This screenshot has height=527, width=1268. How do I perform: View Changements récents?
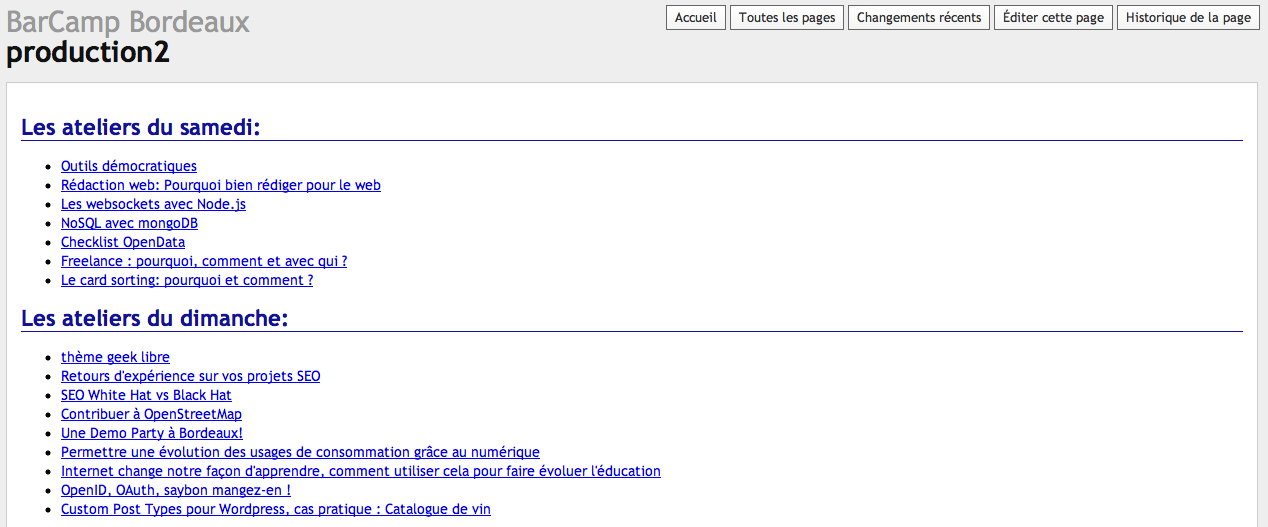[919, 18]
